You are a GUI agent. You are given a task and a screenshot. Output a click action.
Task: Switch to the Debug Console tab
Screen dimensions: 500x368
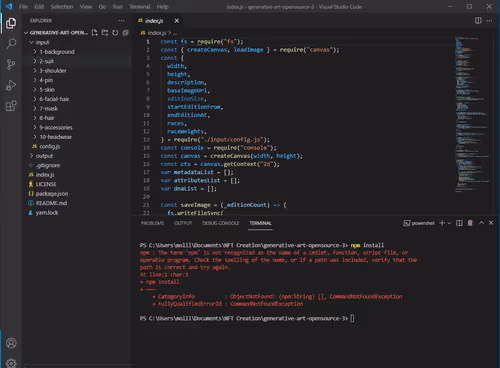[221, 223]
